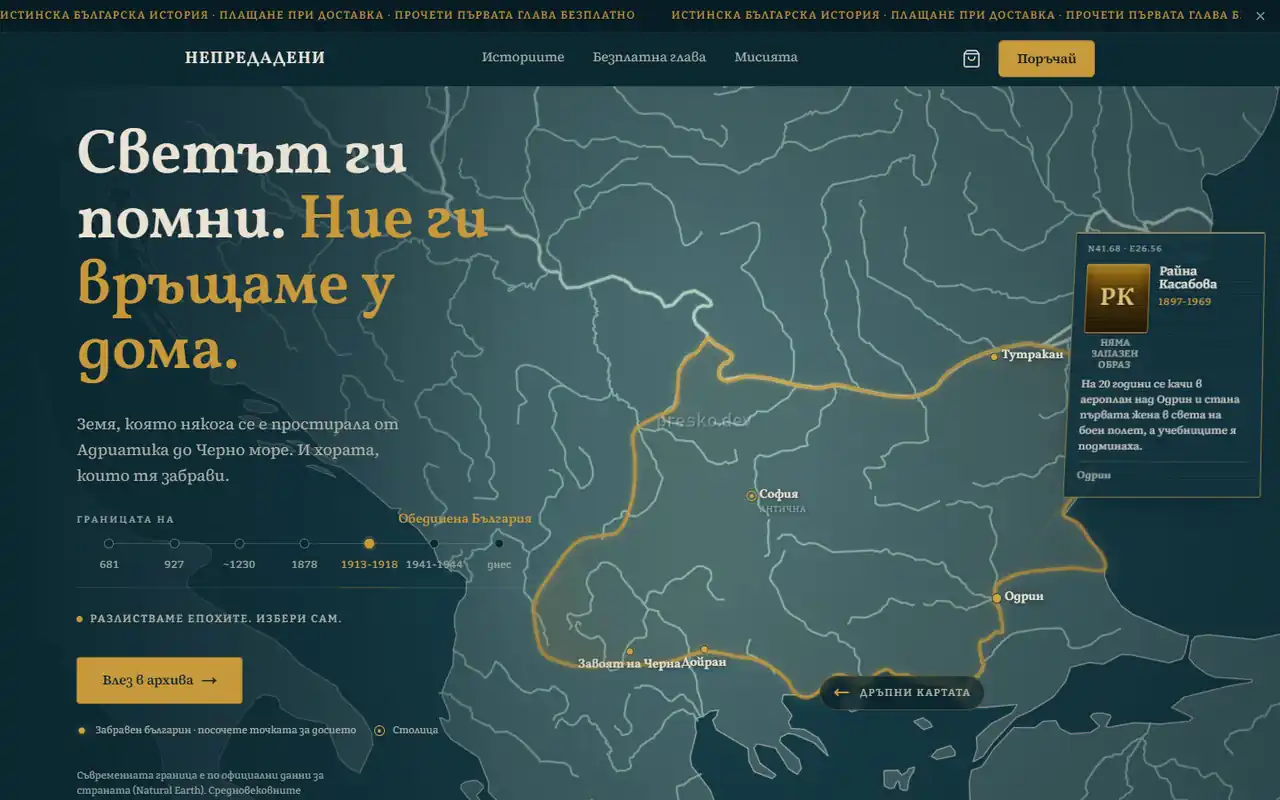Screen dimensions: 1280x800
Task: Click the Влез в архива button
Action: click(x=159, y=680)
